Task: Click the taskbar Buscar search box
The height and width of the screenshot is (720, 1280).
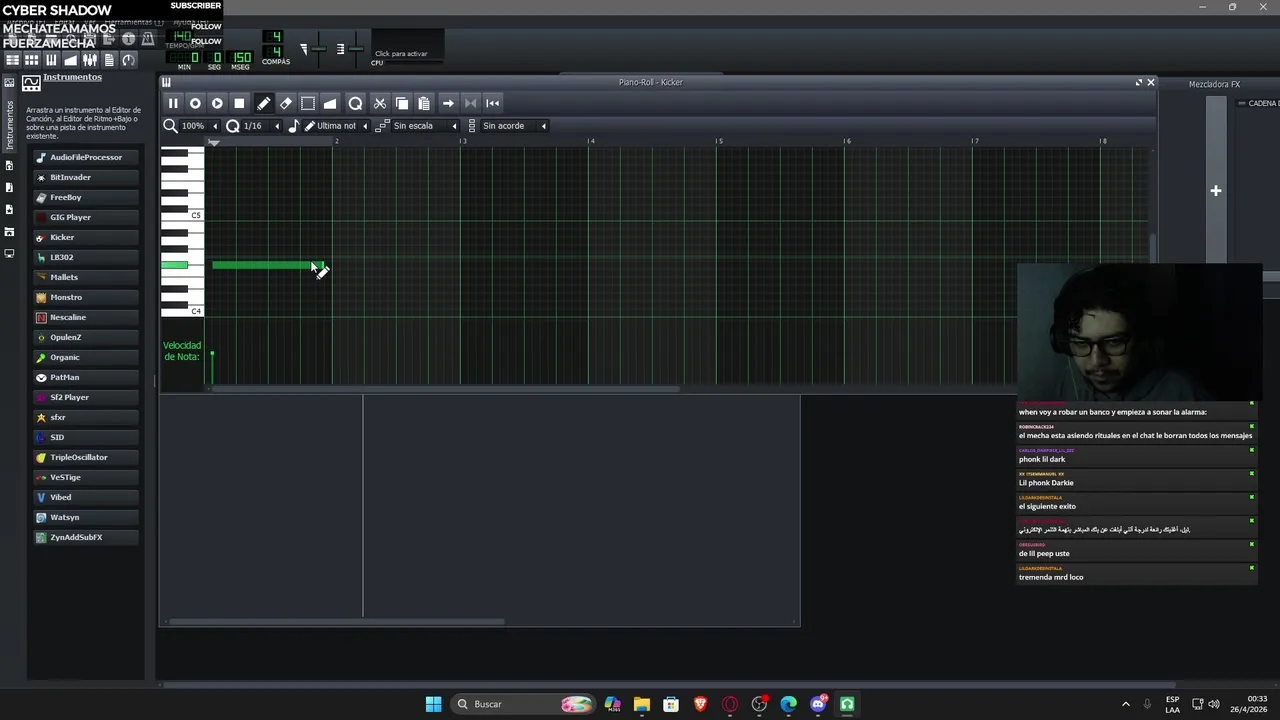Action: [522, 704]
